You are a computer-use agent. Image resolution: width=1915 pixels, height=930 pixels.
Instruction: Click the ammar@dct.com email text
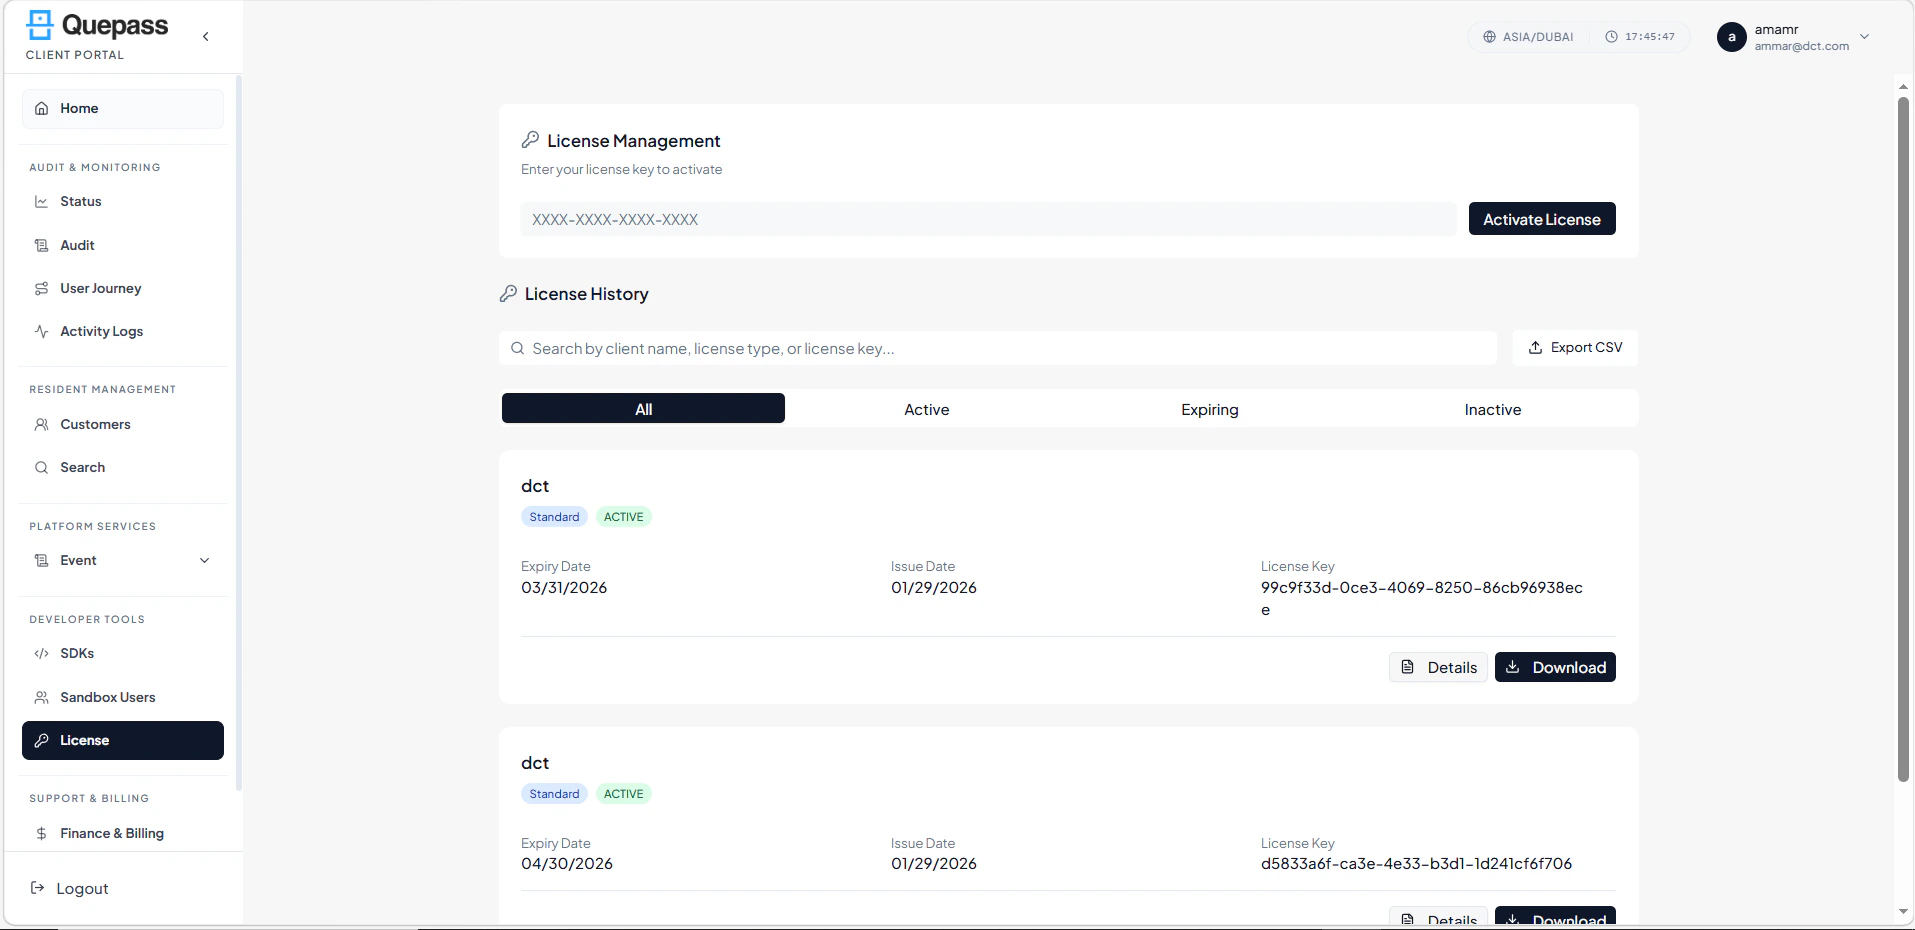[1802, 46]
